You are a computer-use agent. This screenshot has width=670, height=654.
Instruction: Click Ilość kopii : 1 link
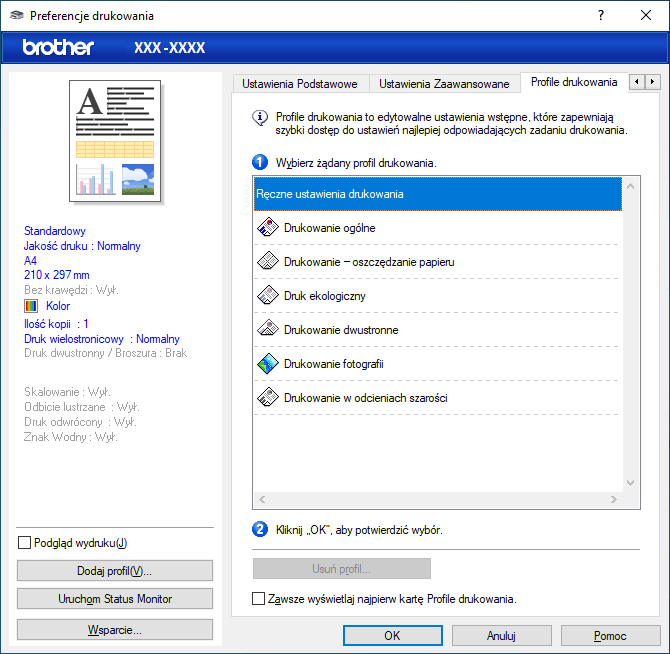coord(56,324)
